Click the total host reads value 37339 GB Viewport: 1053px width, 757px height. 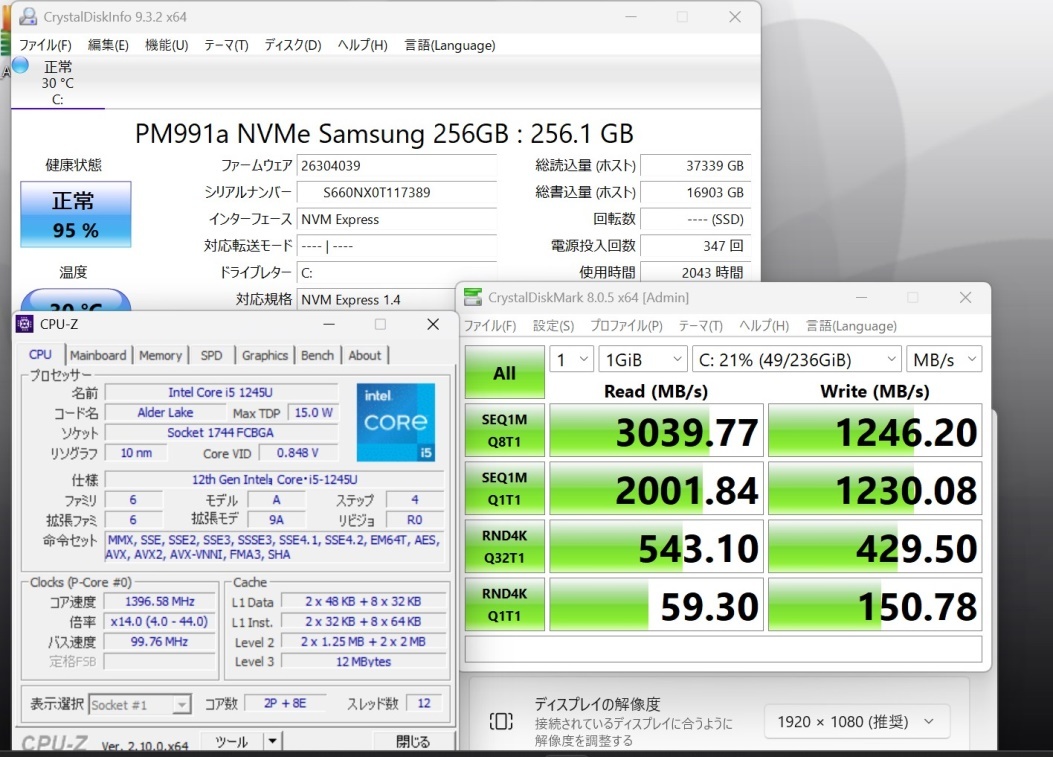(694, 165)
